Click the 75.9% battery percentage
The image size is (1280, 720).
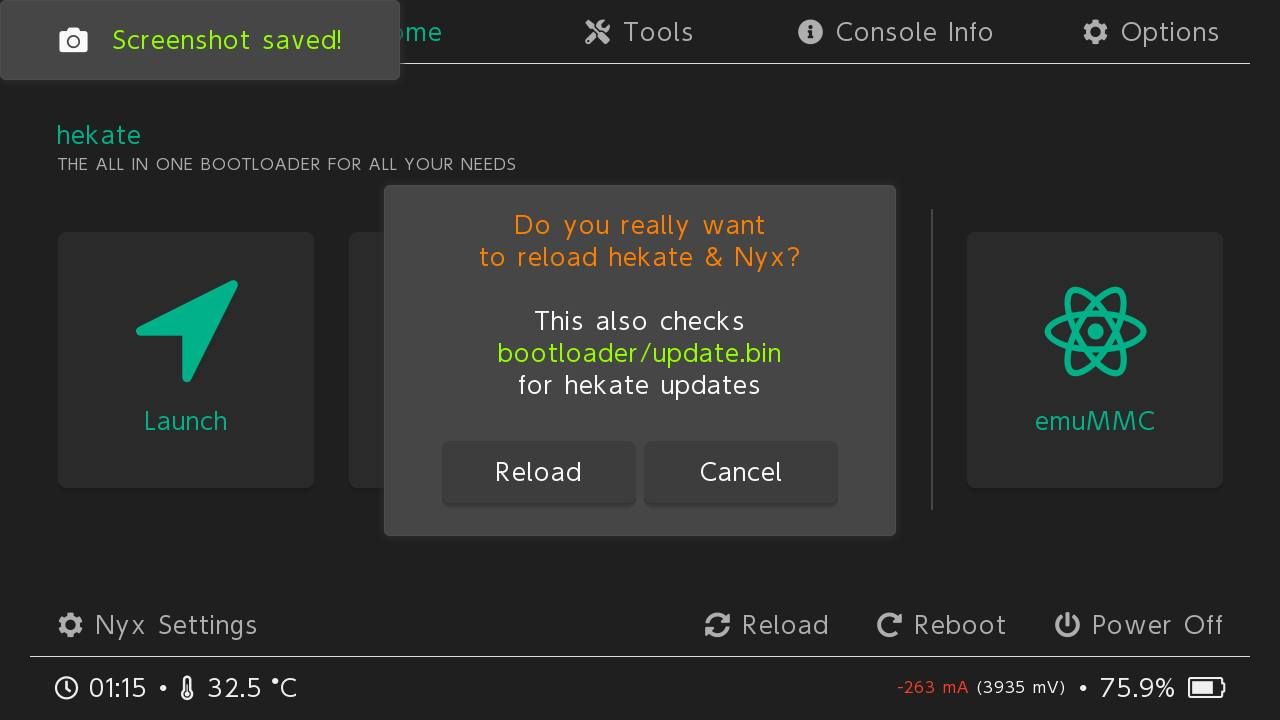click(1137, 688)
